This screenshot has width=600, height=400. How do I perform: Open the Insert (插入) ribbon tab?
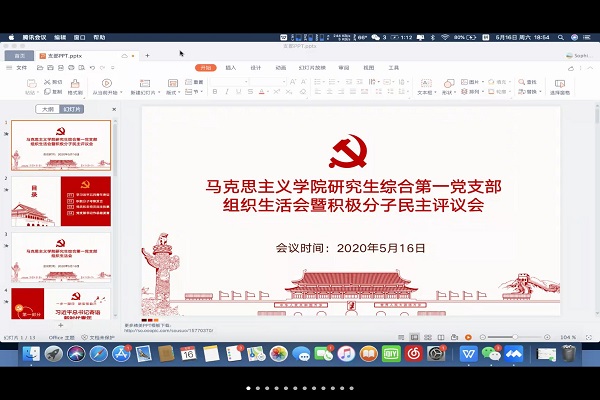[x=231, y=68]
